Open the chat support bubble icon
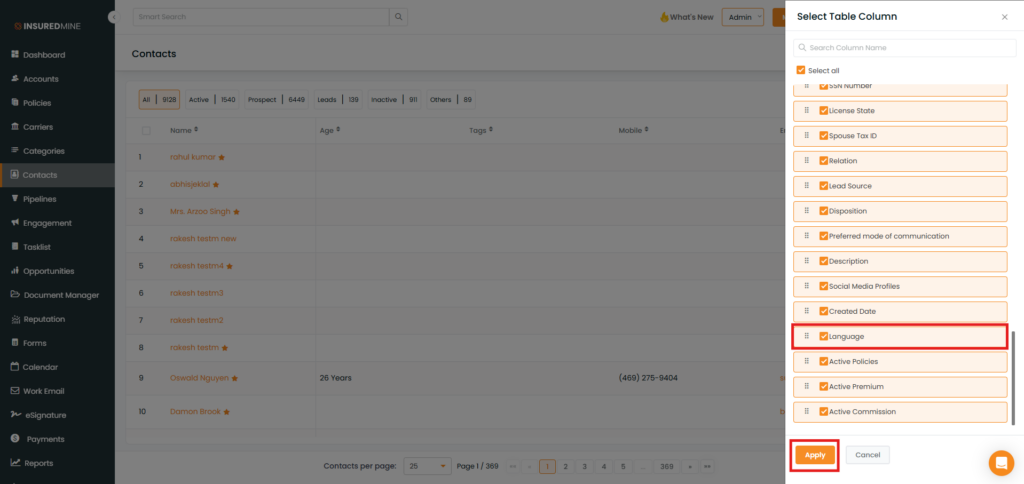The height and width of the screenshot is (484, 1024). coord(1000,463)
